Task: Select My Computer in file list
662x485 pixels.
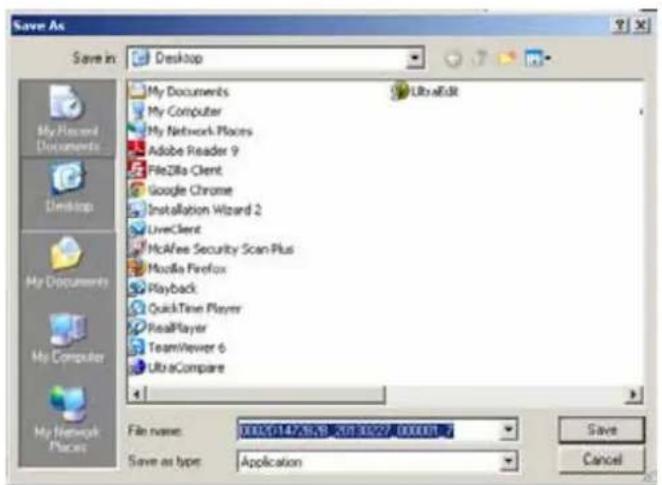Action: (176, 111)
